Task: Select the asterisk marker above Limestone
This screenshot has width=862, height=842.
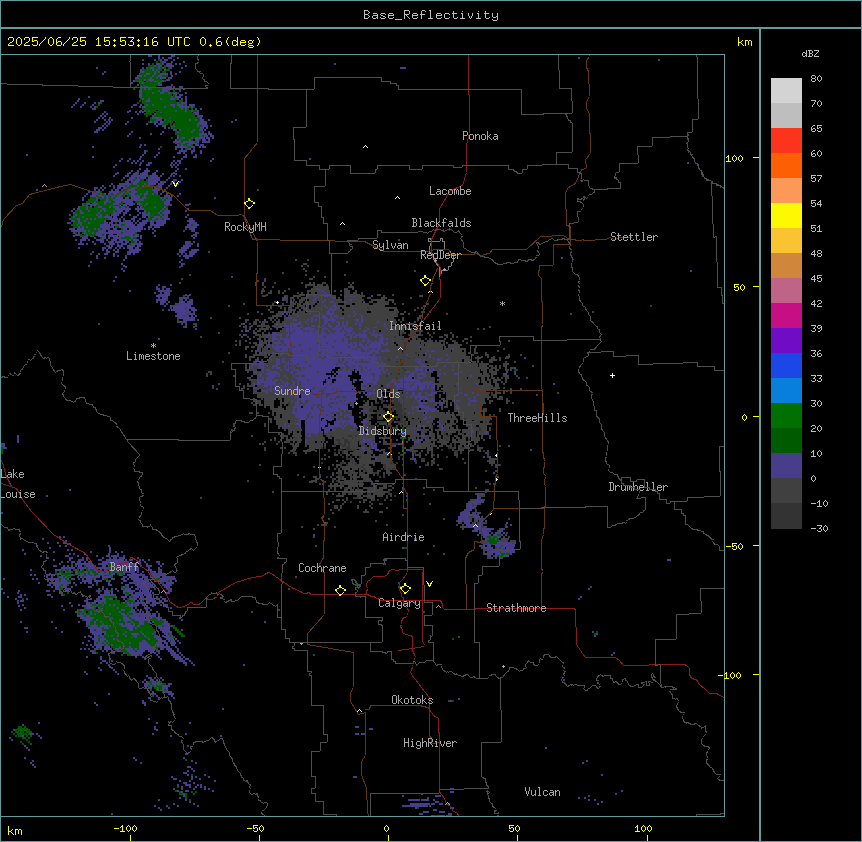Action: [x=153, y=346]
